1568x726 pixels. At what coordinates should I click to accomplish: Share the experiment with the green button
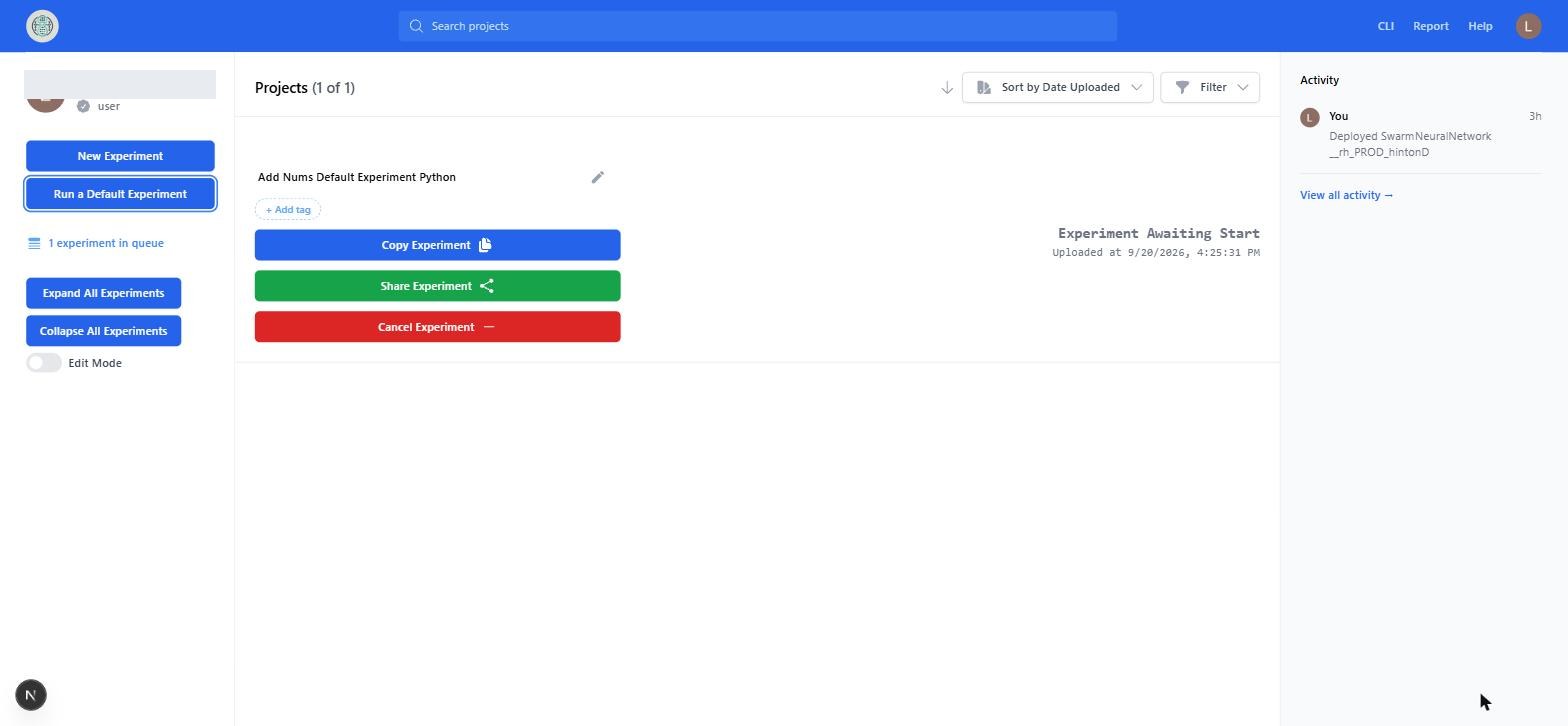pos(437,286)
